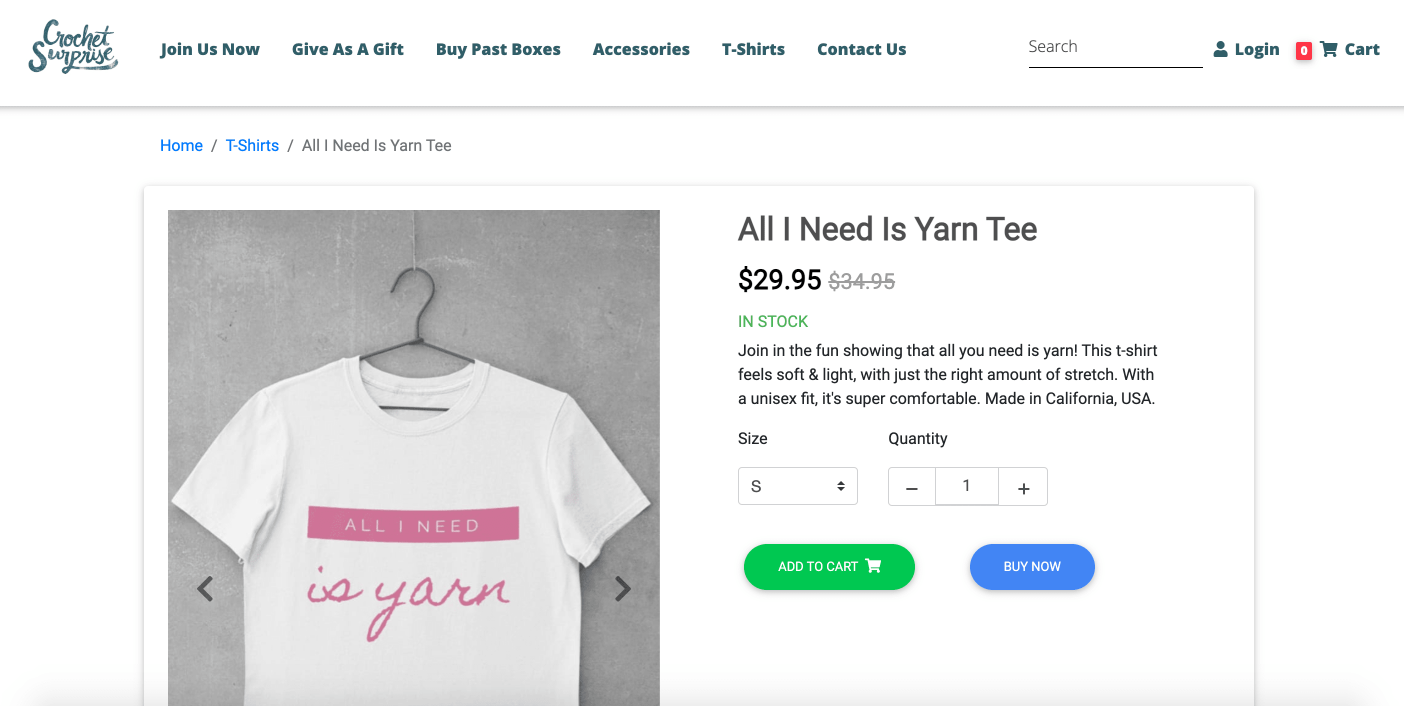Screen dimensions: 1404x706
Task: Click the Home breadcrumb link
Action: click(181, 146)
